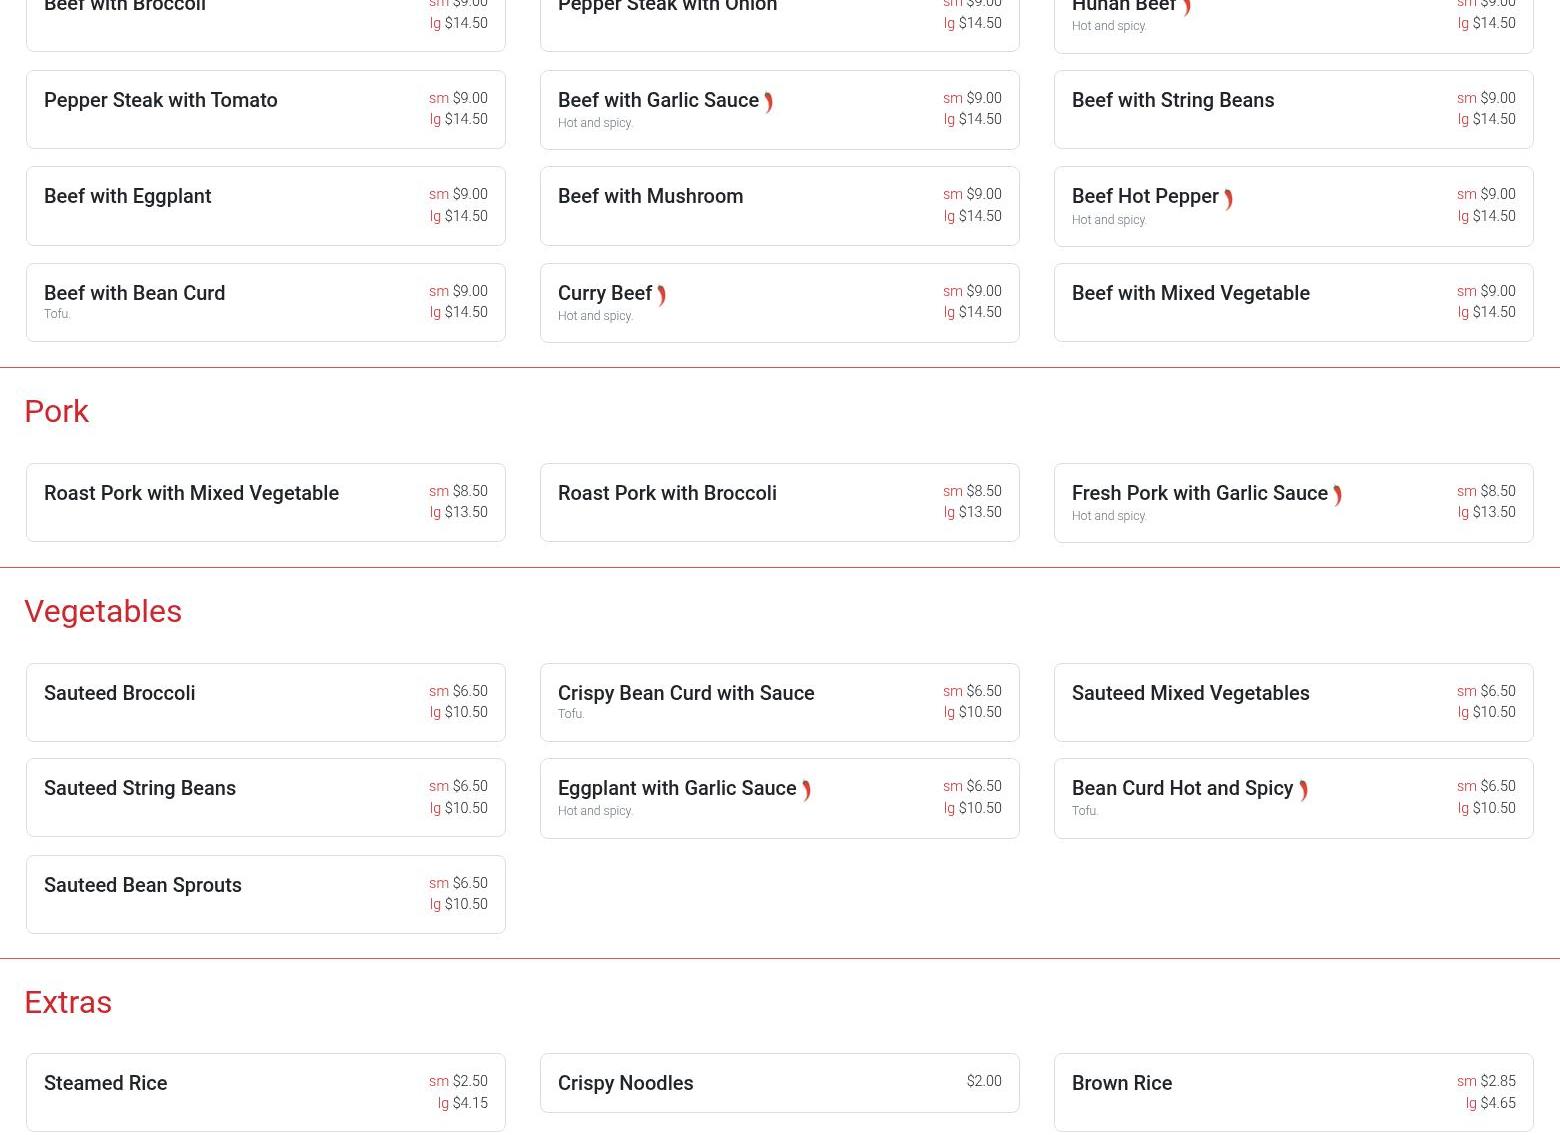1560x1135 pixels.
Task: Click the spicy icon next to Bean Curd Hot and Spicy
Action: click(x=1303, y=791)
